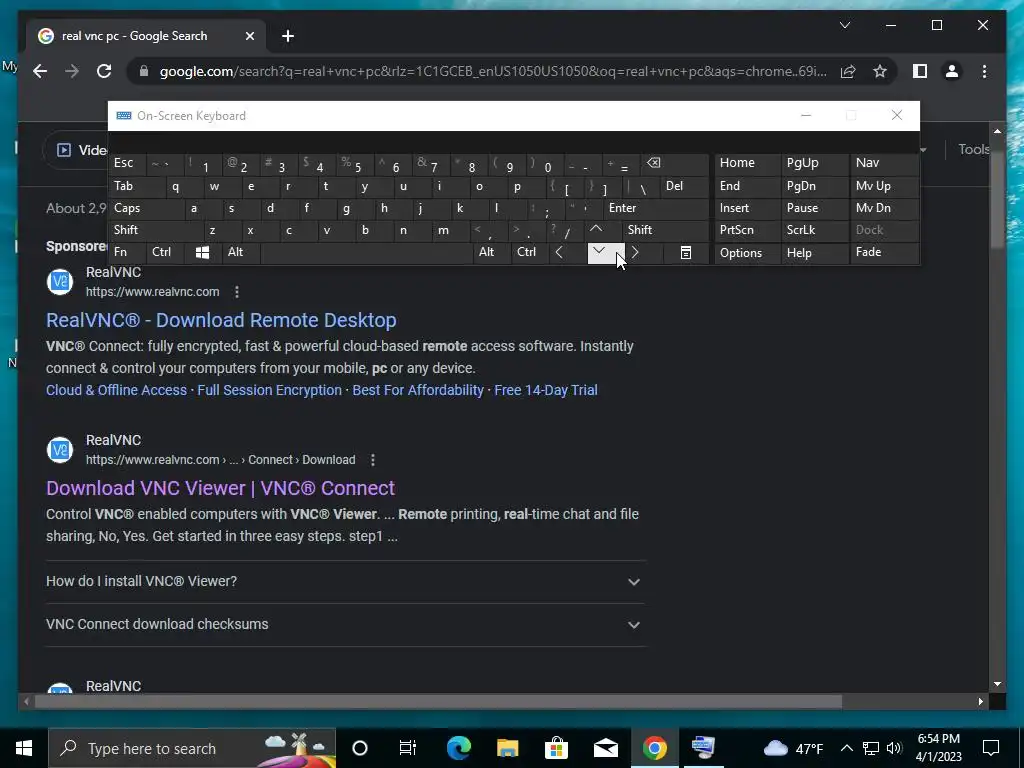Click the down arrow key on keyboard
1024x768 pixels.
click(x=605, y=252)
